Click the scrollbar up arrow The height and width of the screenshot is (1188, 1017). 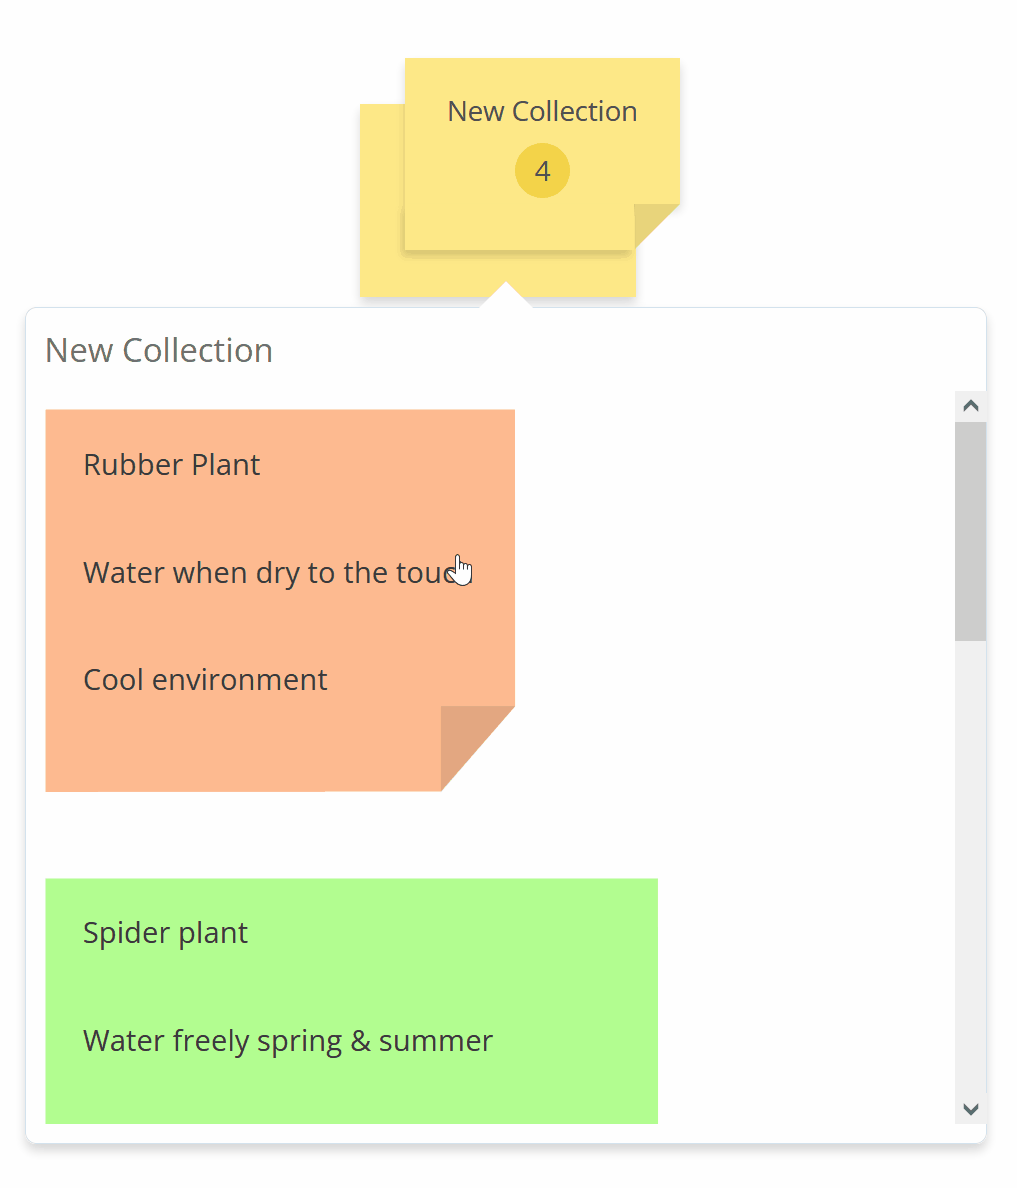click(970, 406)
